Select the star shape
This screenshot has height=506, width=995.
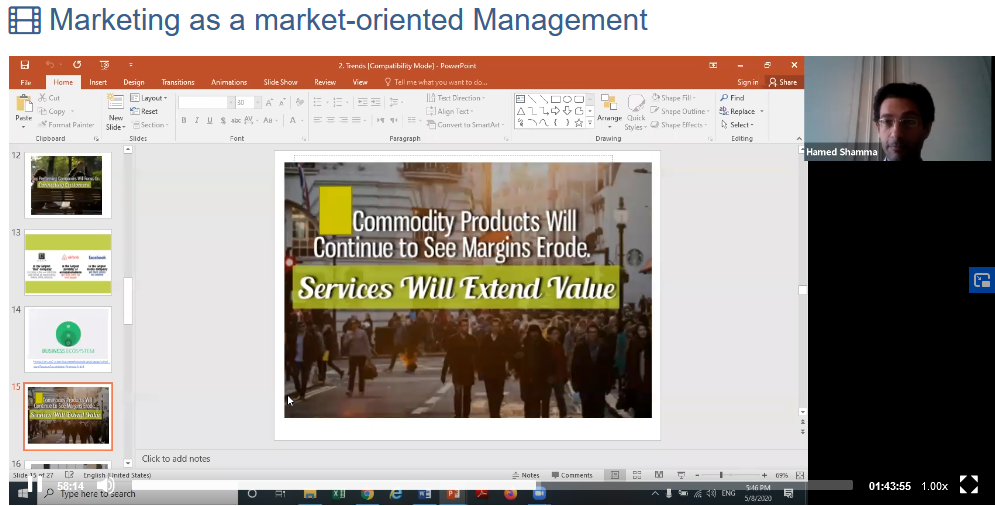(x=579, y=123)
